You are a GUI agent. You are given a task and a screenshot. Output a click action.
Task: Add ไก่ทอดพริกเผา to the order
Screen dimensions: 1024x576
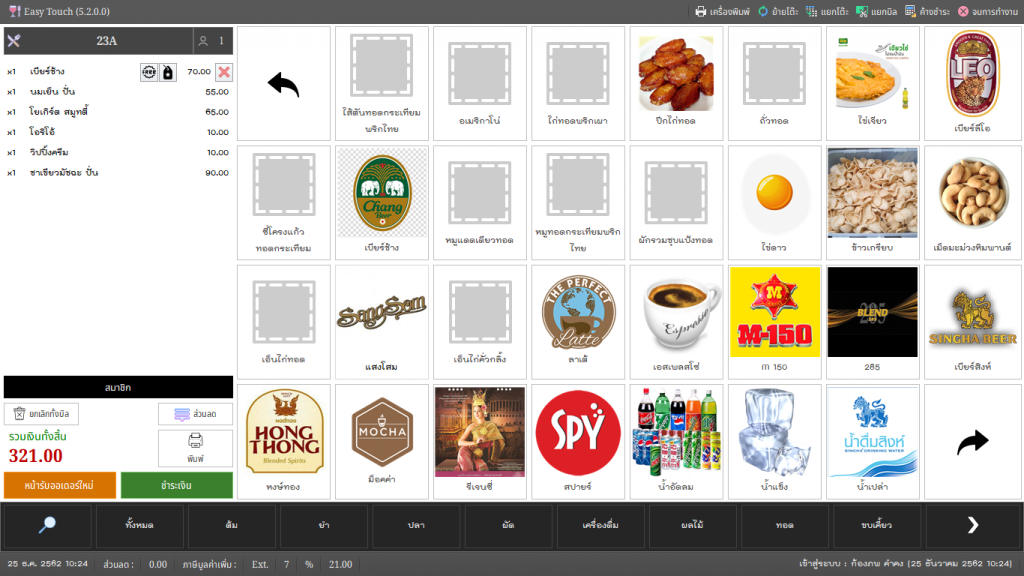(x=578, y=84)
